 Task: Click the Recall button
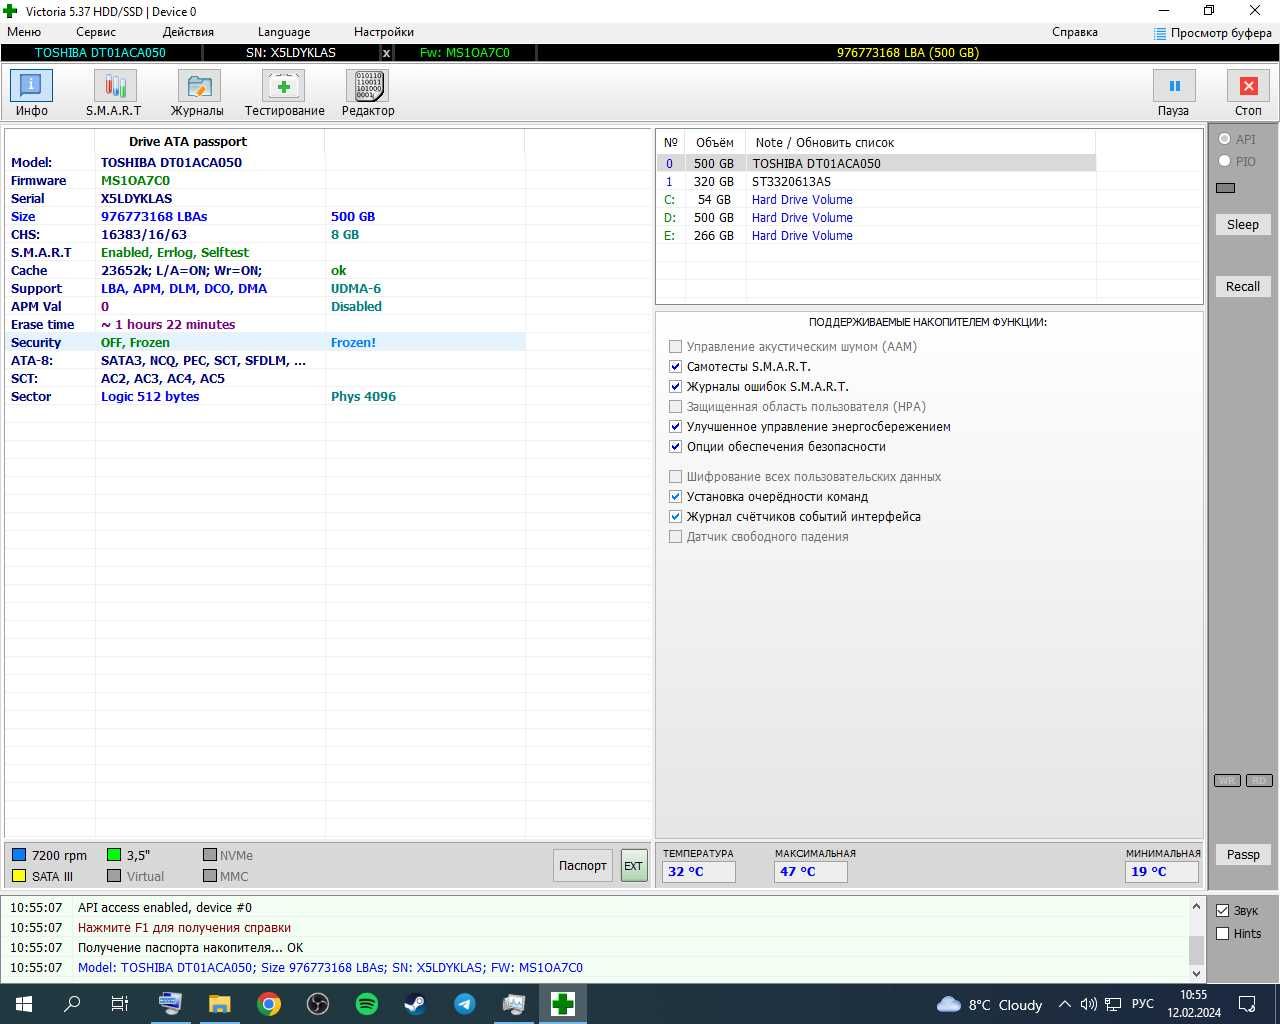1243,286
